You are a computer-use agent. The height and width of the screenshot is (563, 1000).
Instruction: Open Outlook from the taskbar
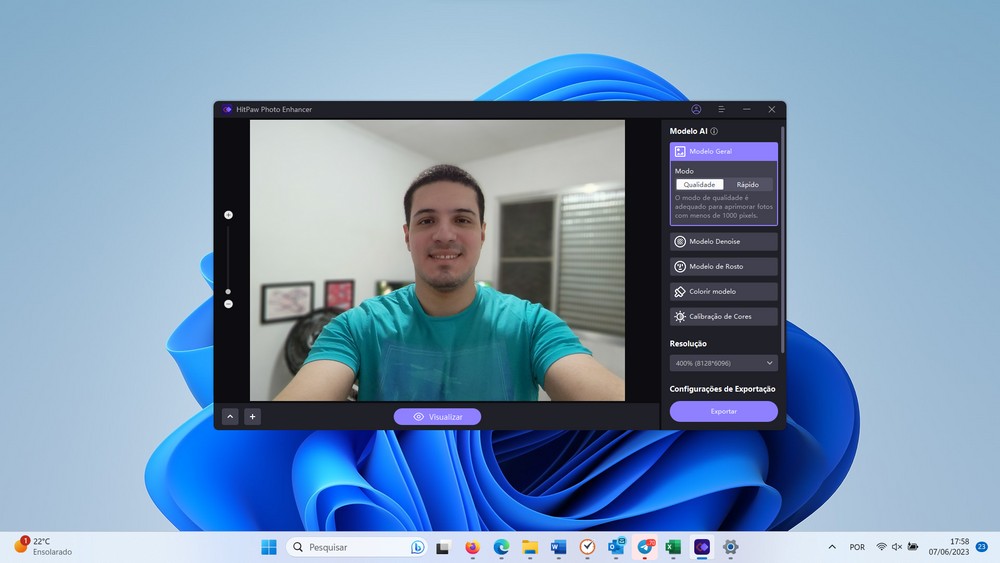616,547
